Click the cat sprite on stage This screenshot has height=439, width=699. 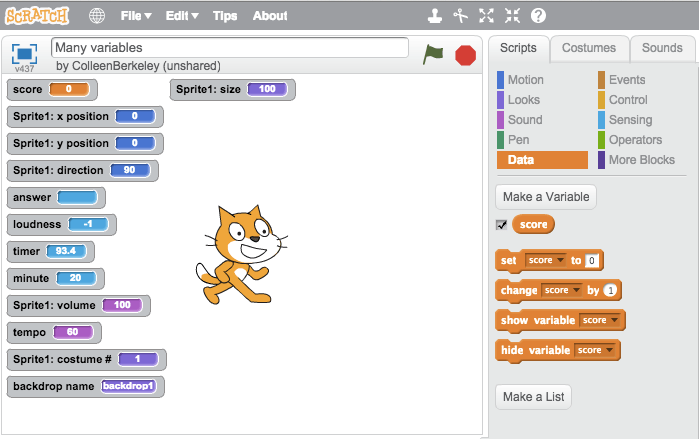pyautogui.click(x=241, y=255)
